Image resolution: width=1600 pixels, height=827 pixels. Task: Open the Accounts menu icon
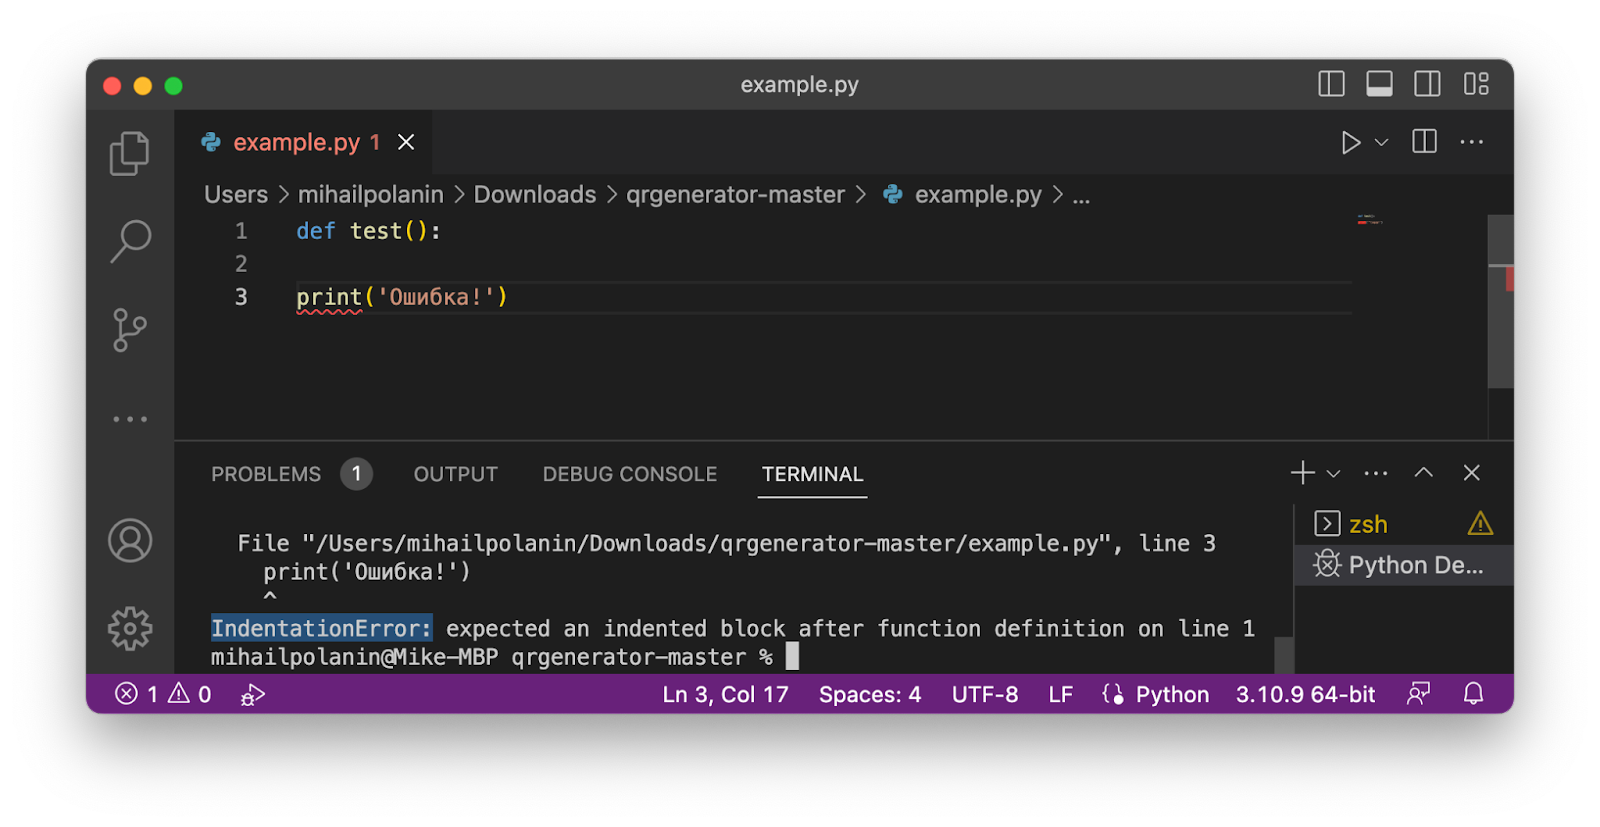coord(130,541)
